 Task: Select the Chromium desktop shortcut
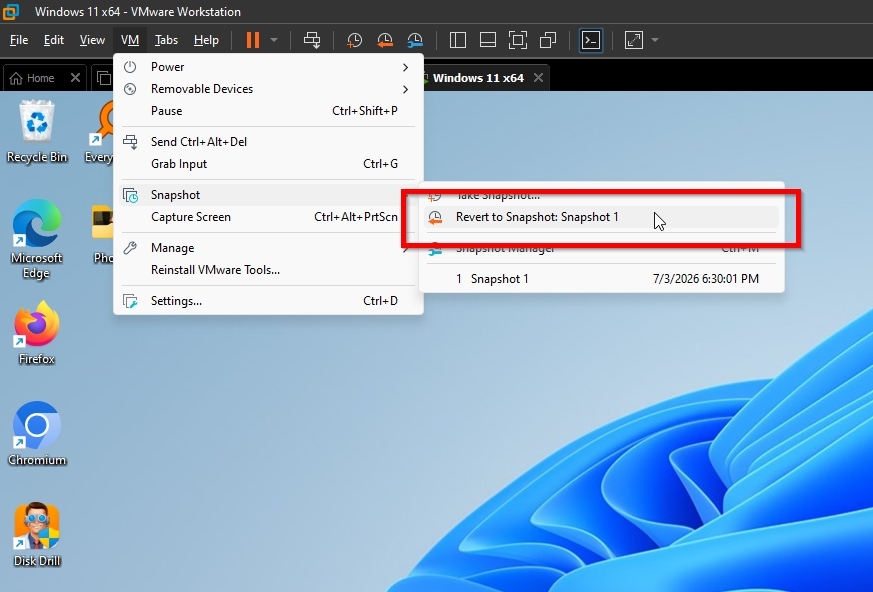(37, 434)
